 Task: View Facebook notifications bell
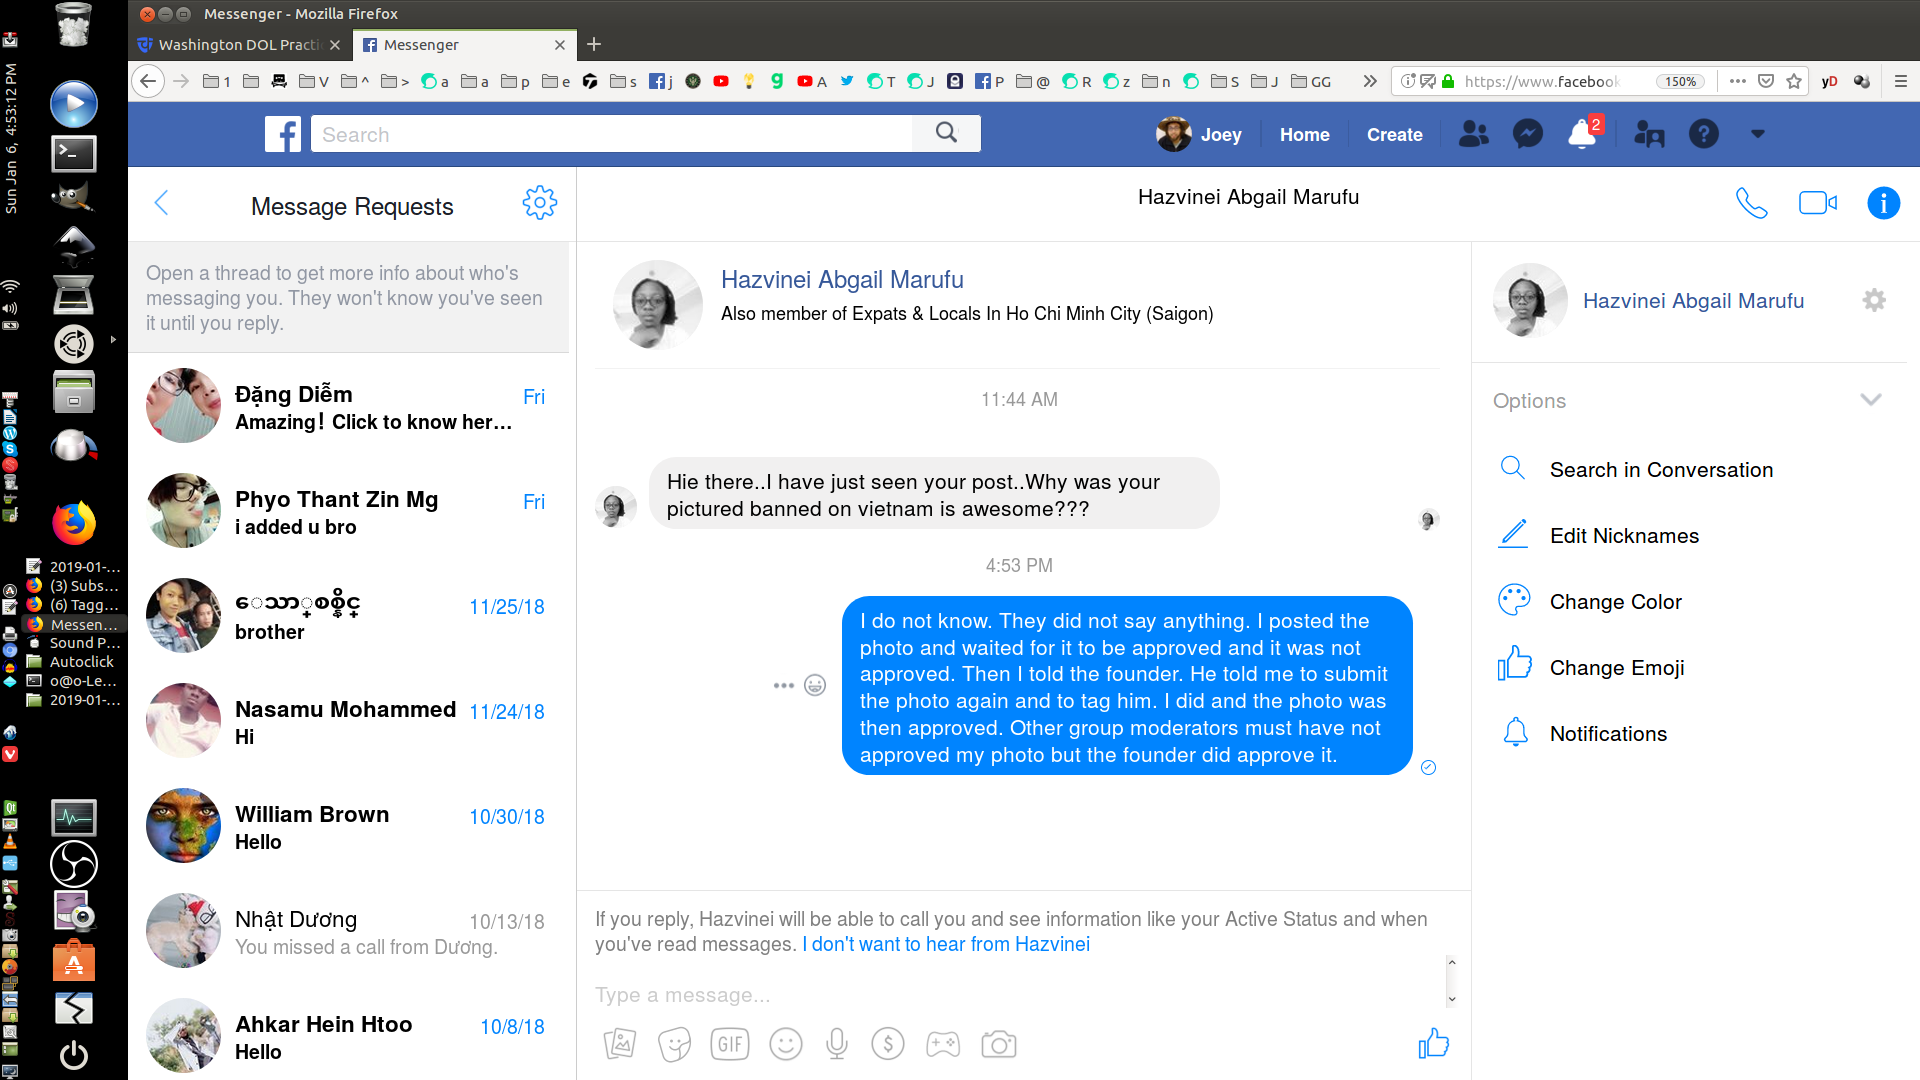pos(1580,134)
